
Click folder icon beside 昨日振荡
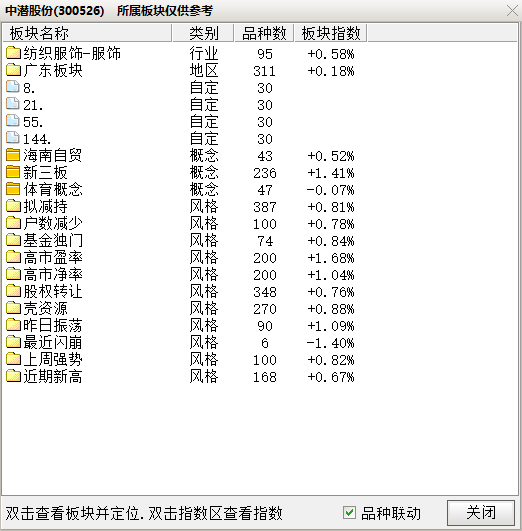13,324
